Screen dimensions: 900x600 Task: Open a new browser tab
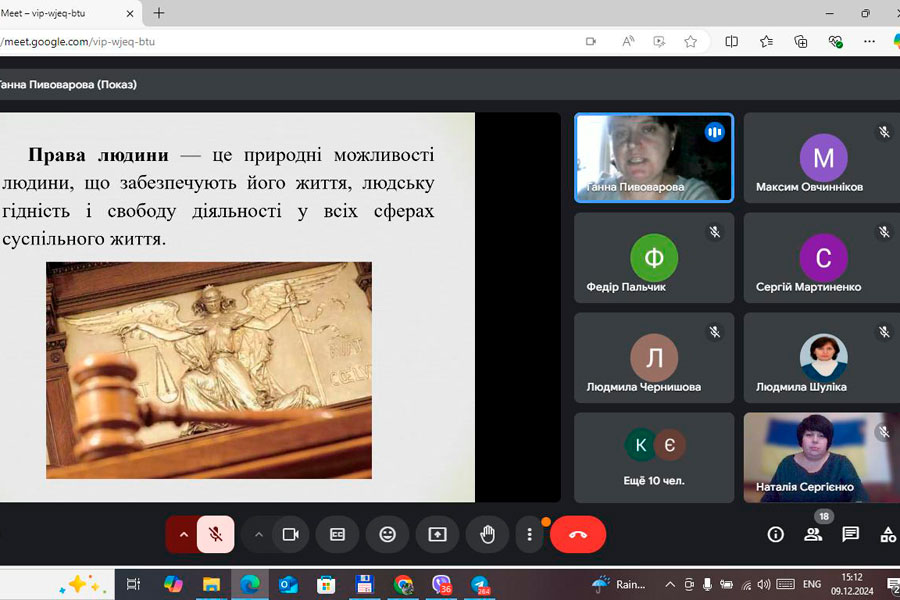pos(159,13)
